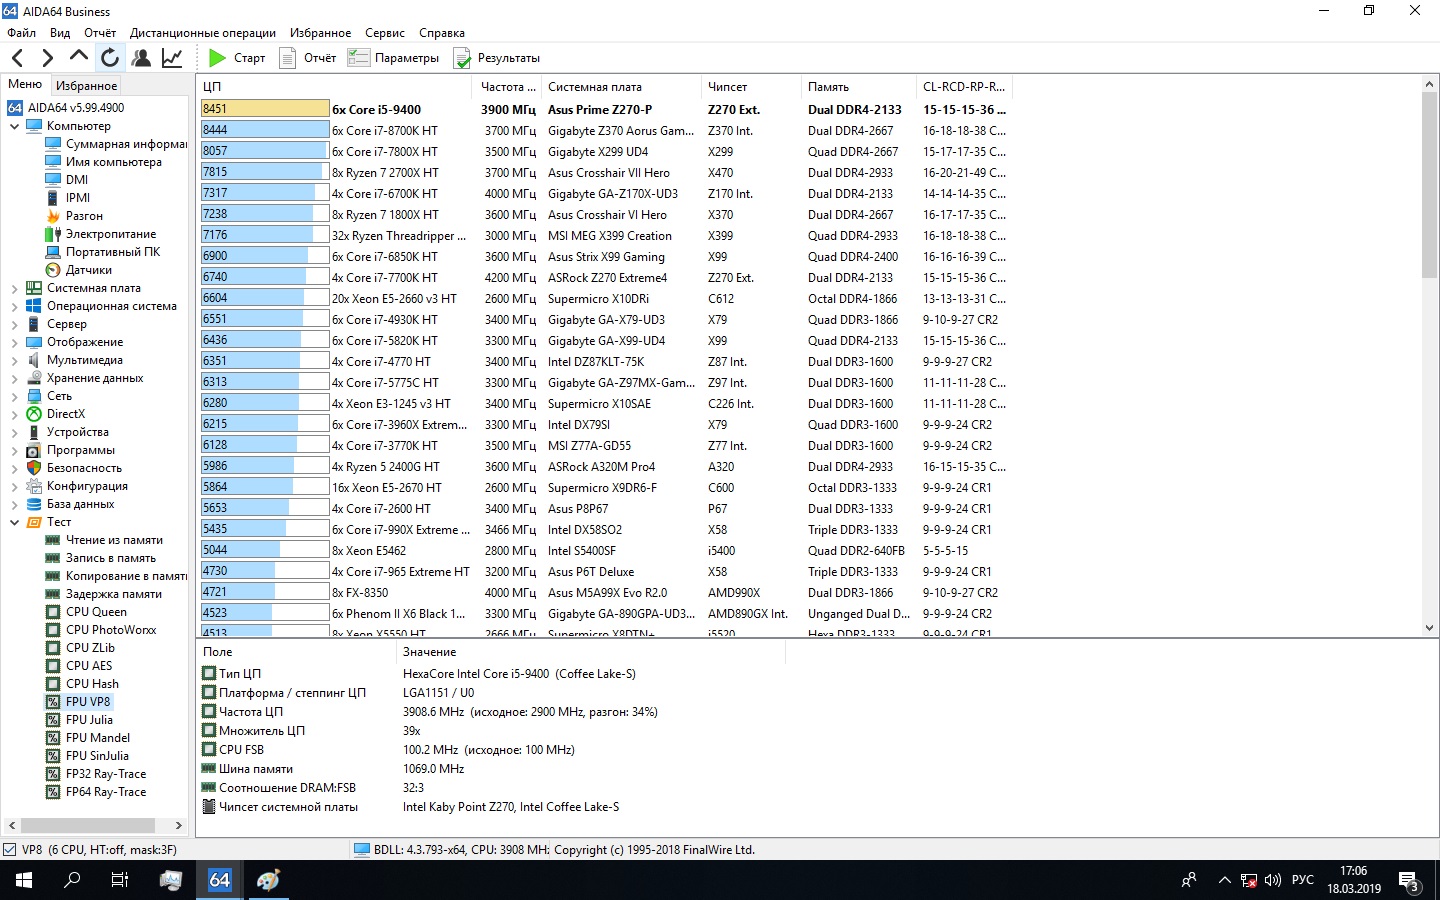Screen dimensions: 1440x900
Task: Click the results list scroll down arrow
Action: click(1429, 628)
